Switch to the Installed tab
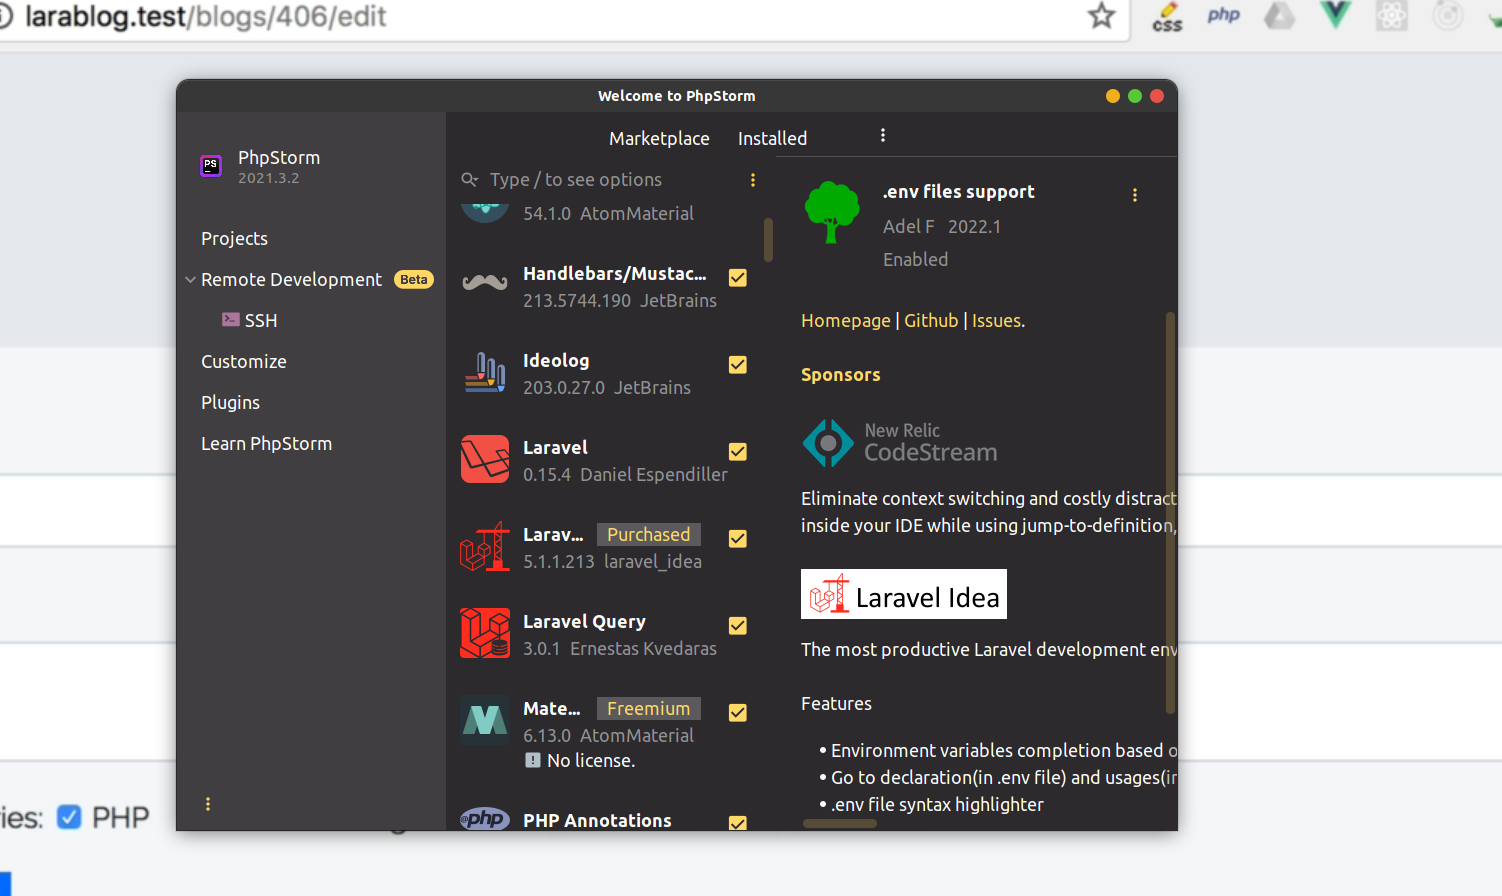This screenshot has height=896, width=1502. [x=772, y=139]
